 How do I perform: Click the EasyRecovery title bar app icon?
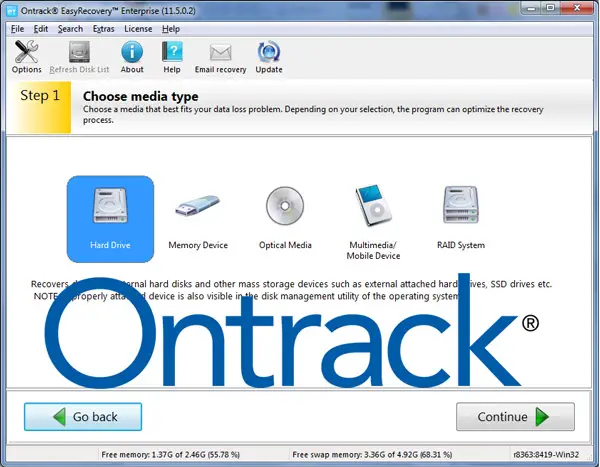[12, 11]
